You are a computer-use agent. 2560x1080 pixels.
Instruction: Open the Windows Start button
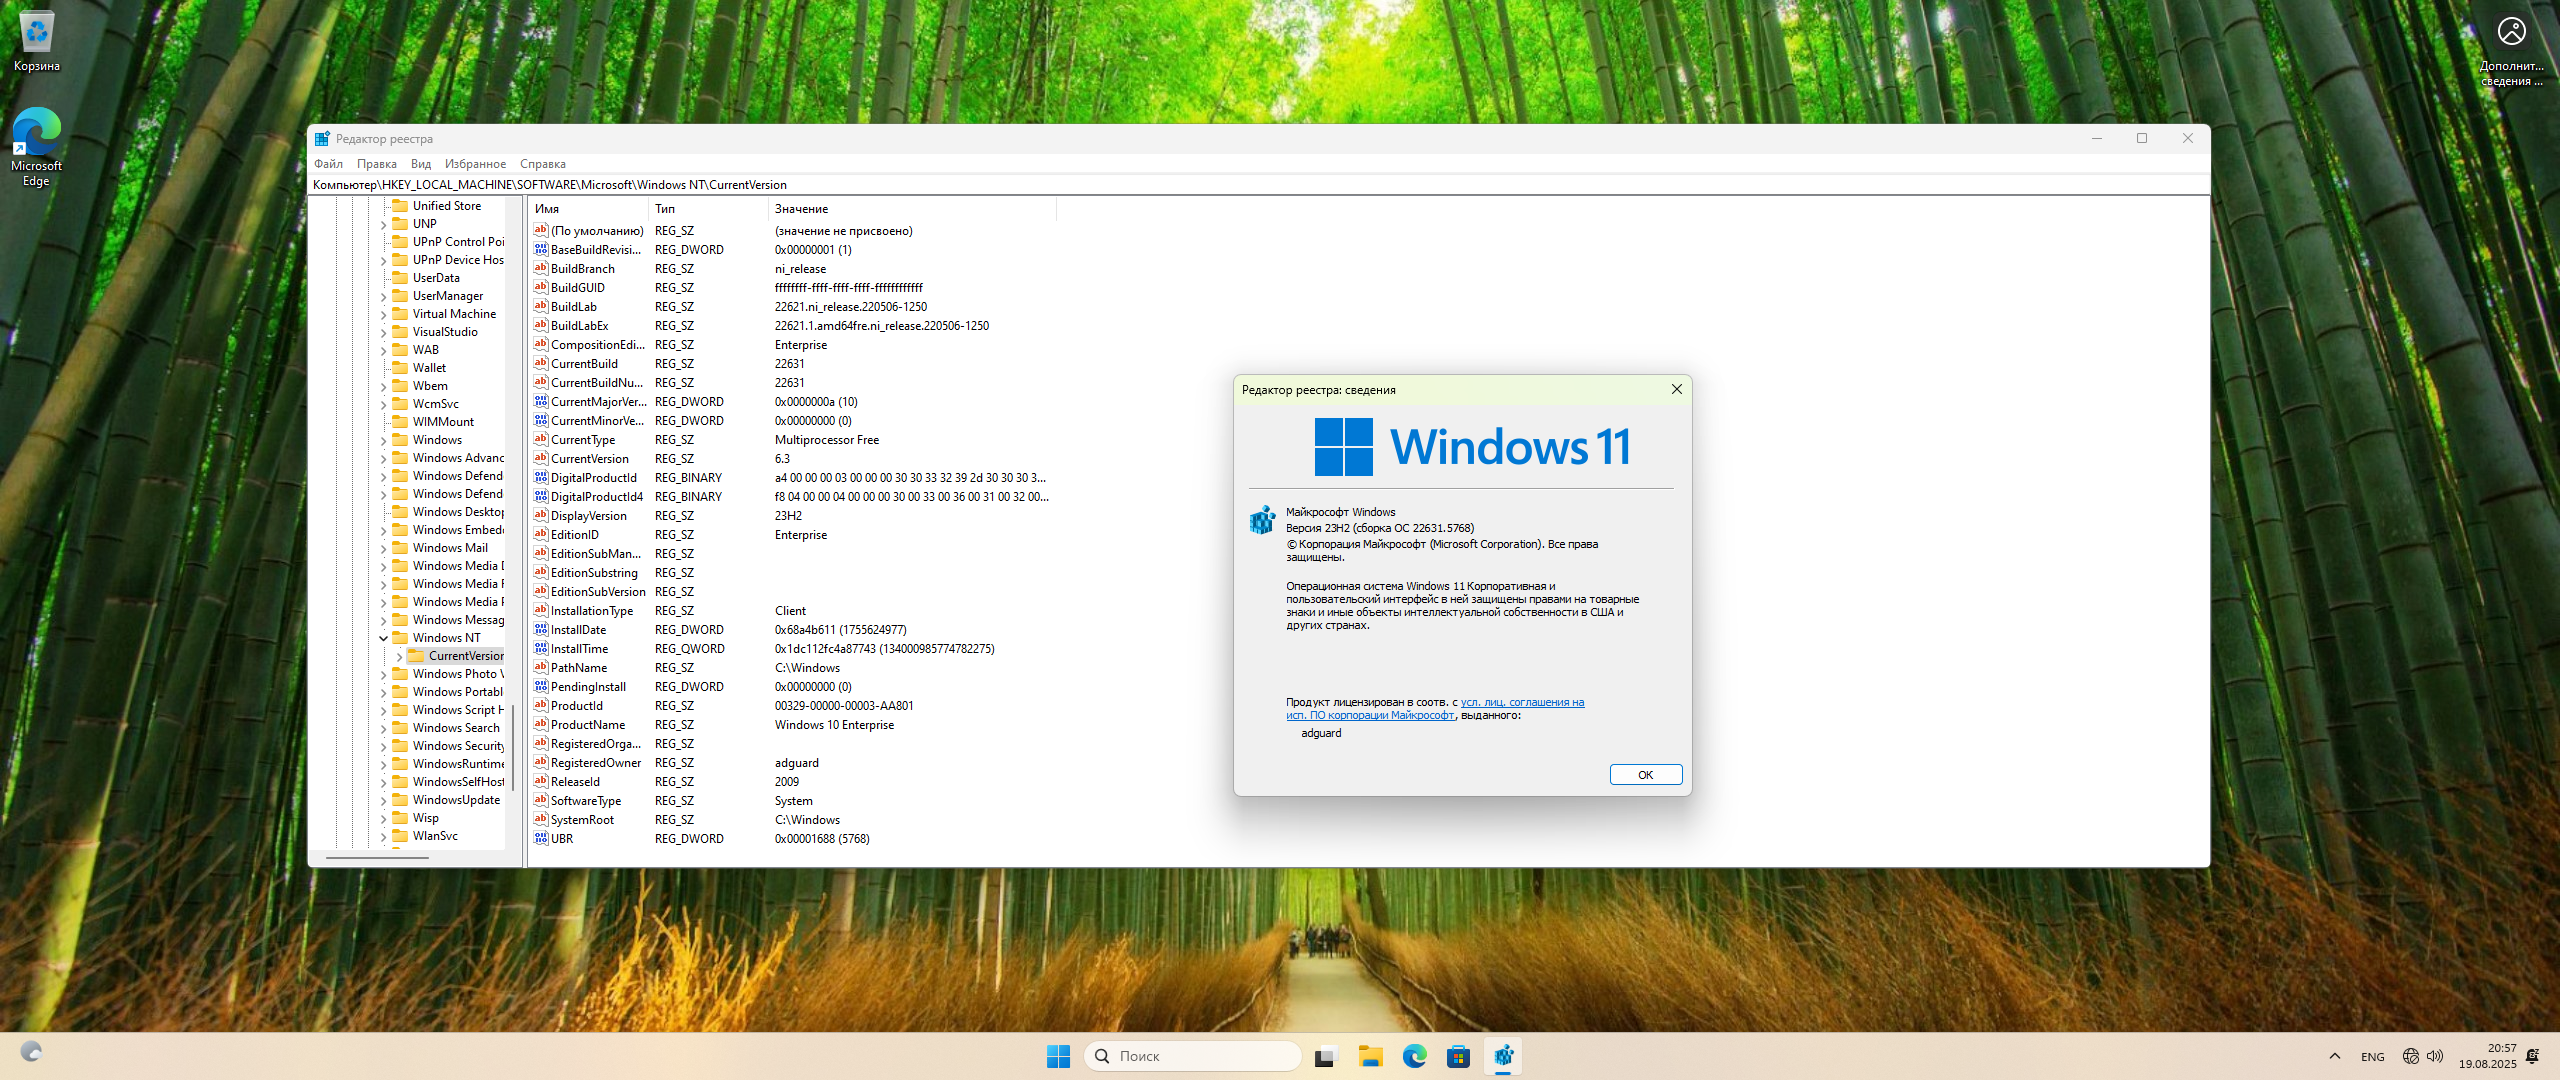tap(1058, 1056)
